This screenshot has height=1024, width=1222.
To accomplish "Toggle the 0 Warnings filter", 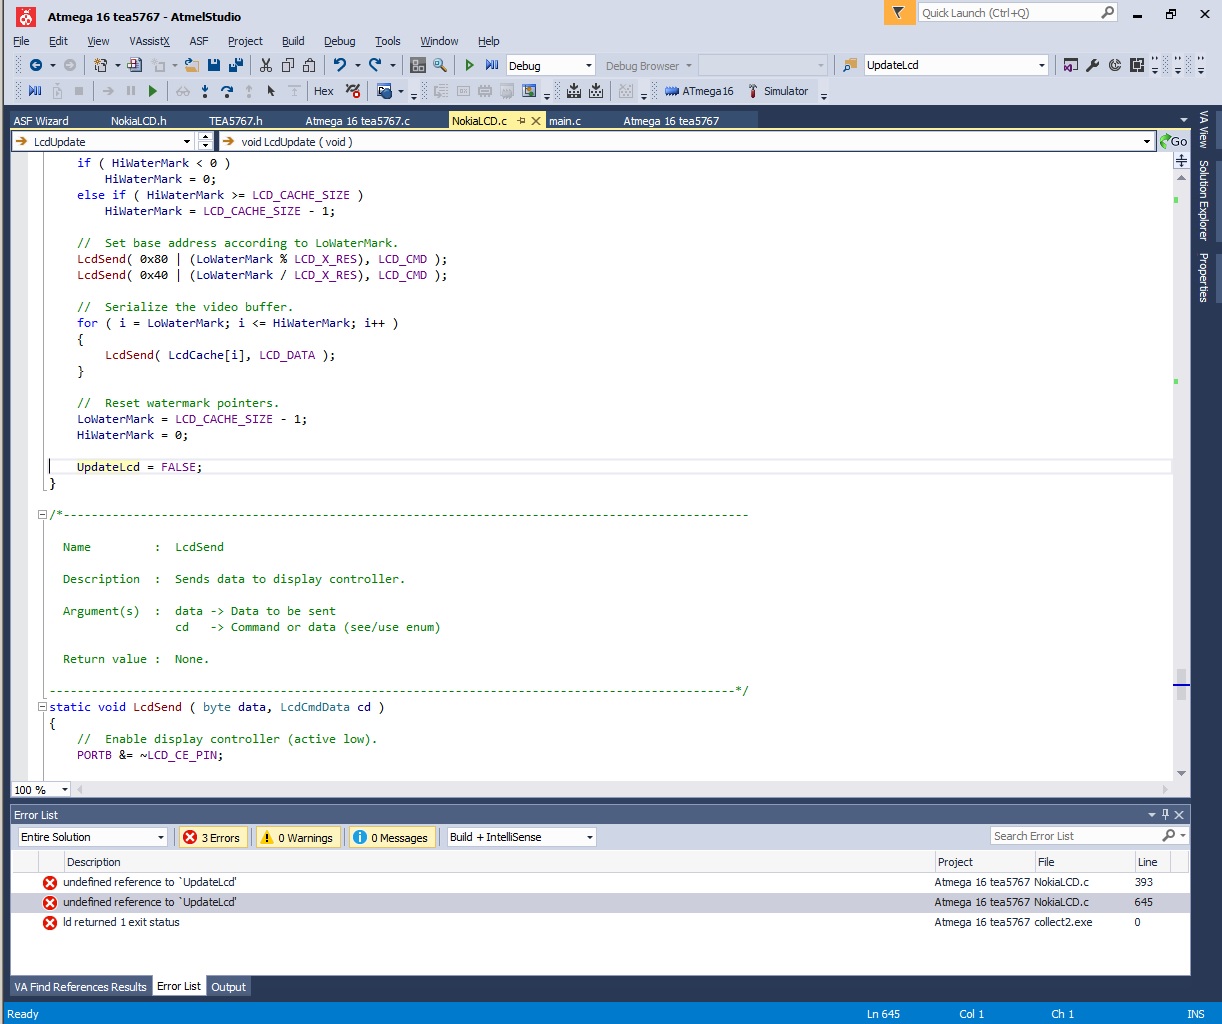I will tap(297, 838).
